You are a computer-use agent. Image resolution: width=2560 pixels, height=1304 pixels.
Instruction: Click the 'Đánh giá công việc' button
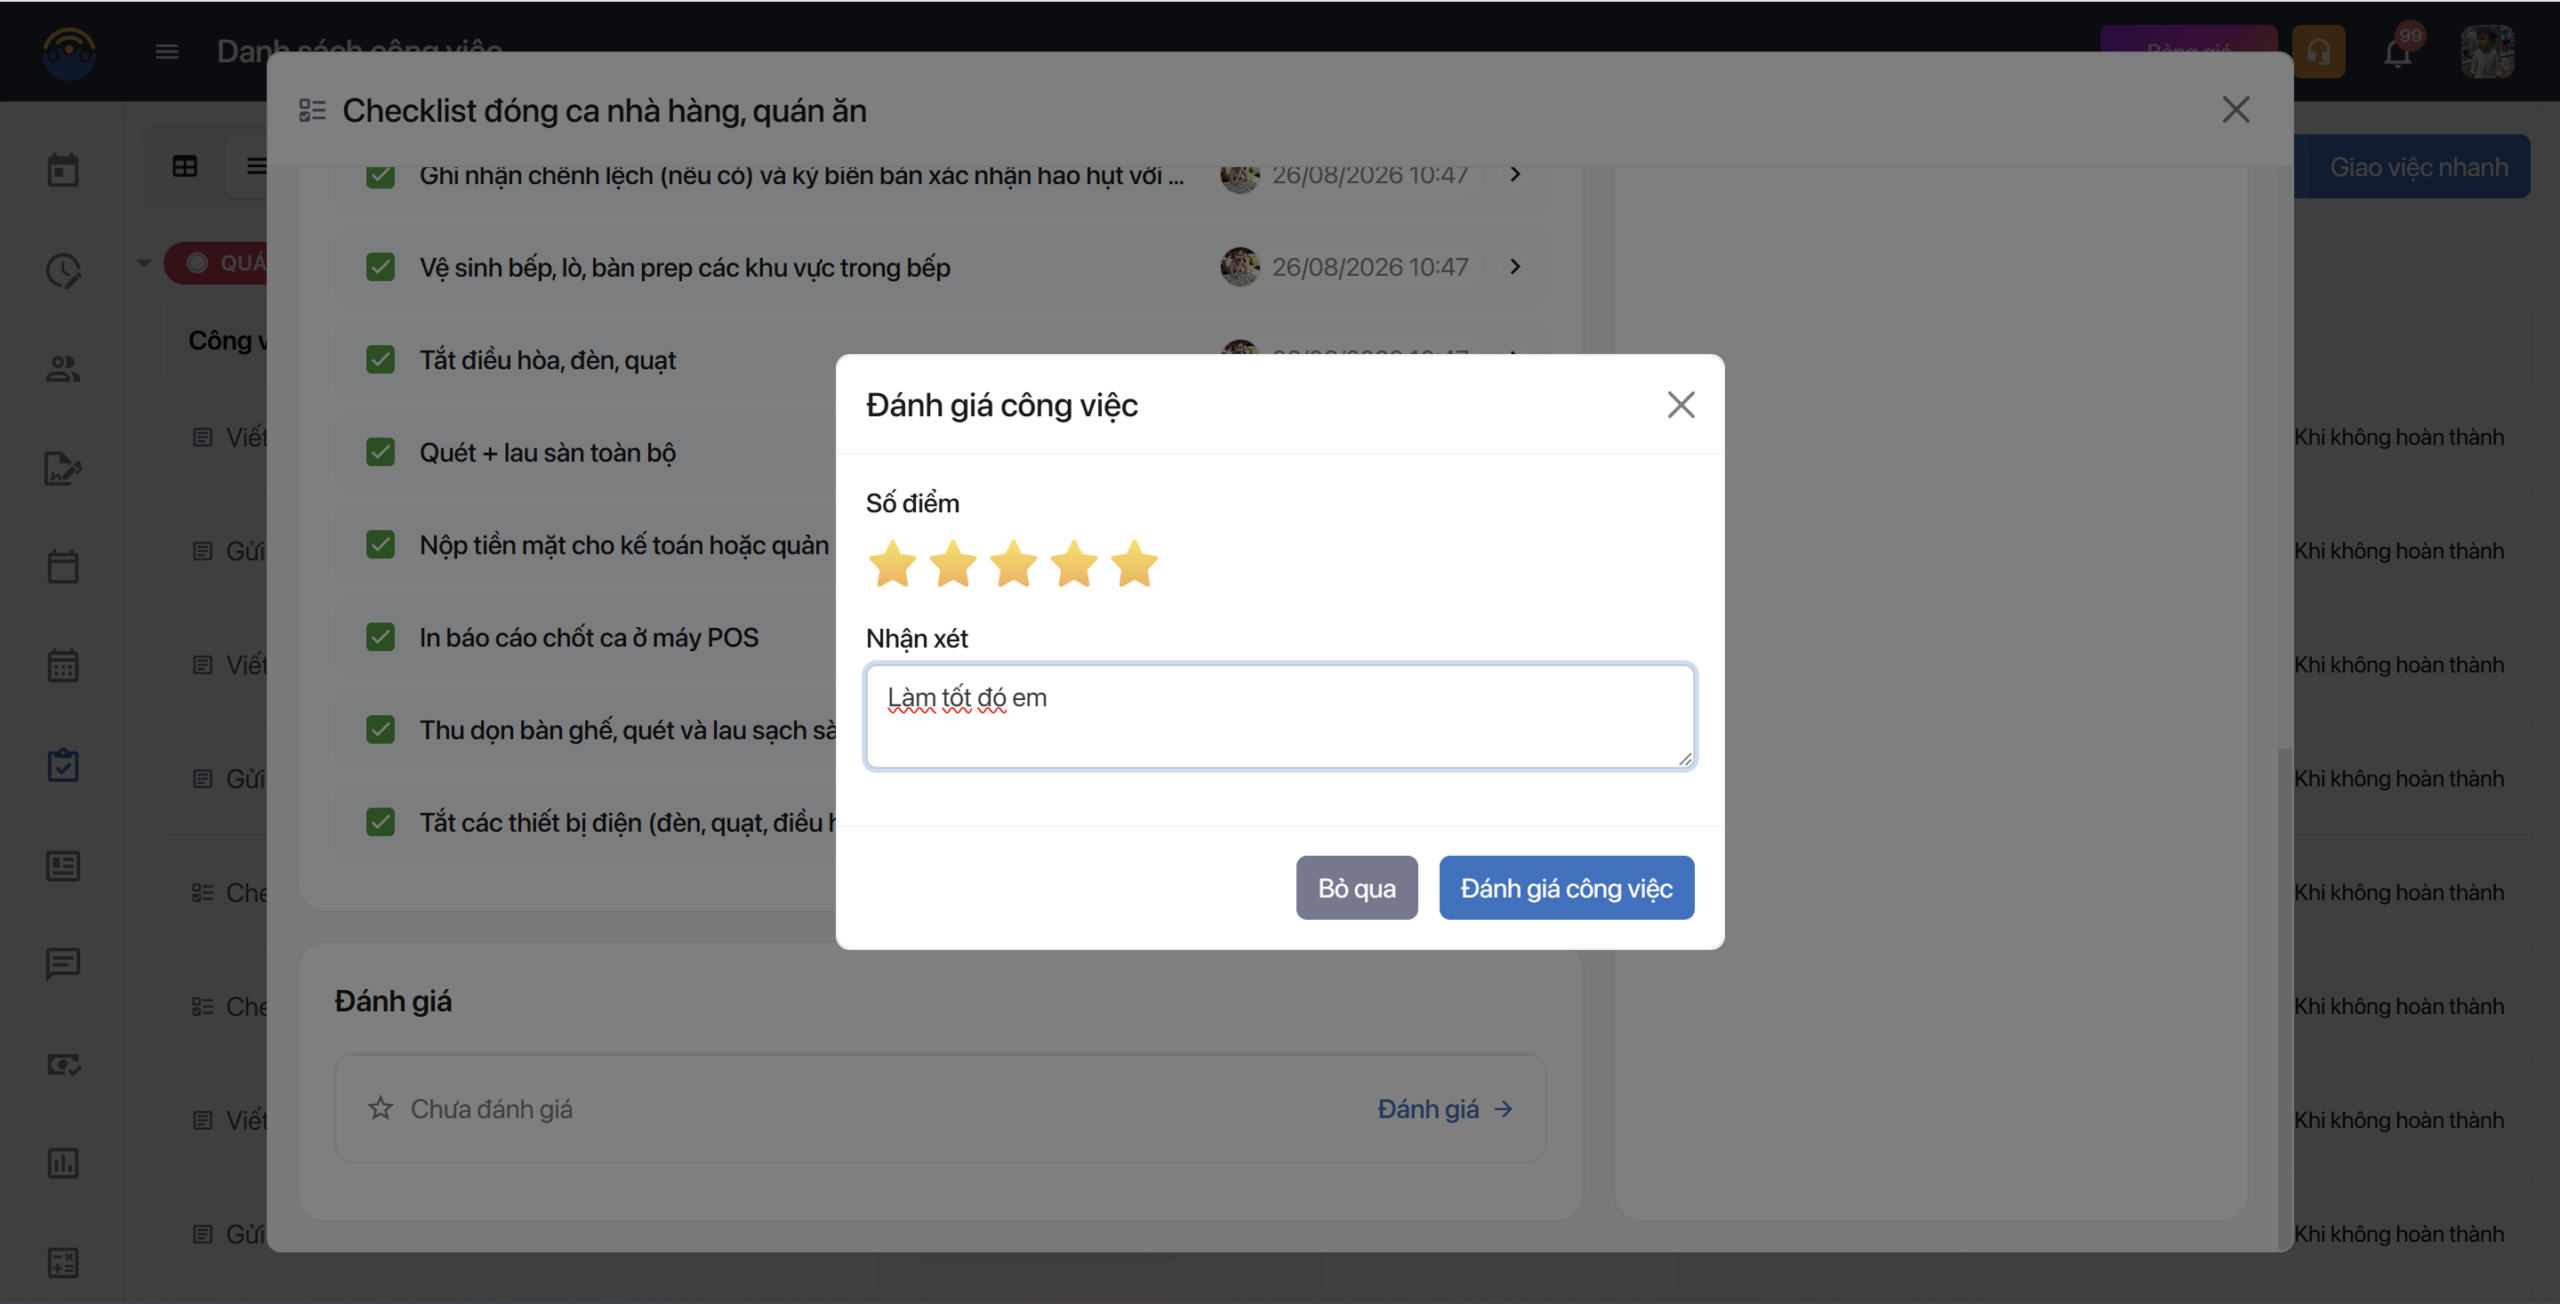pyautogui.click(x=1566, y=888)
